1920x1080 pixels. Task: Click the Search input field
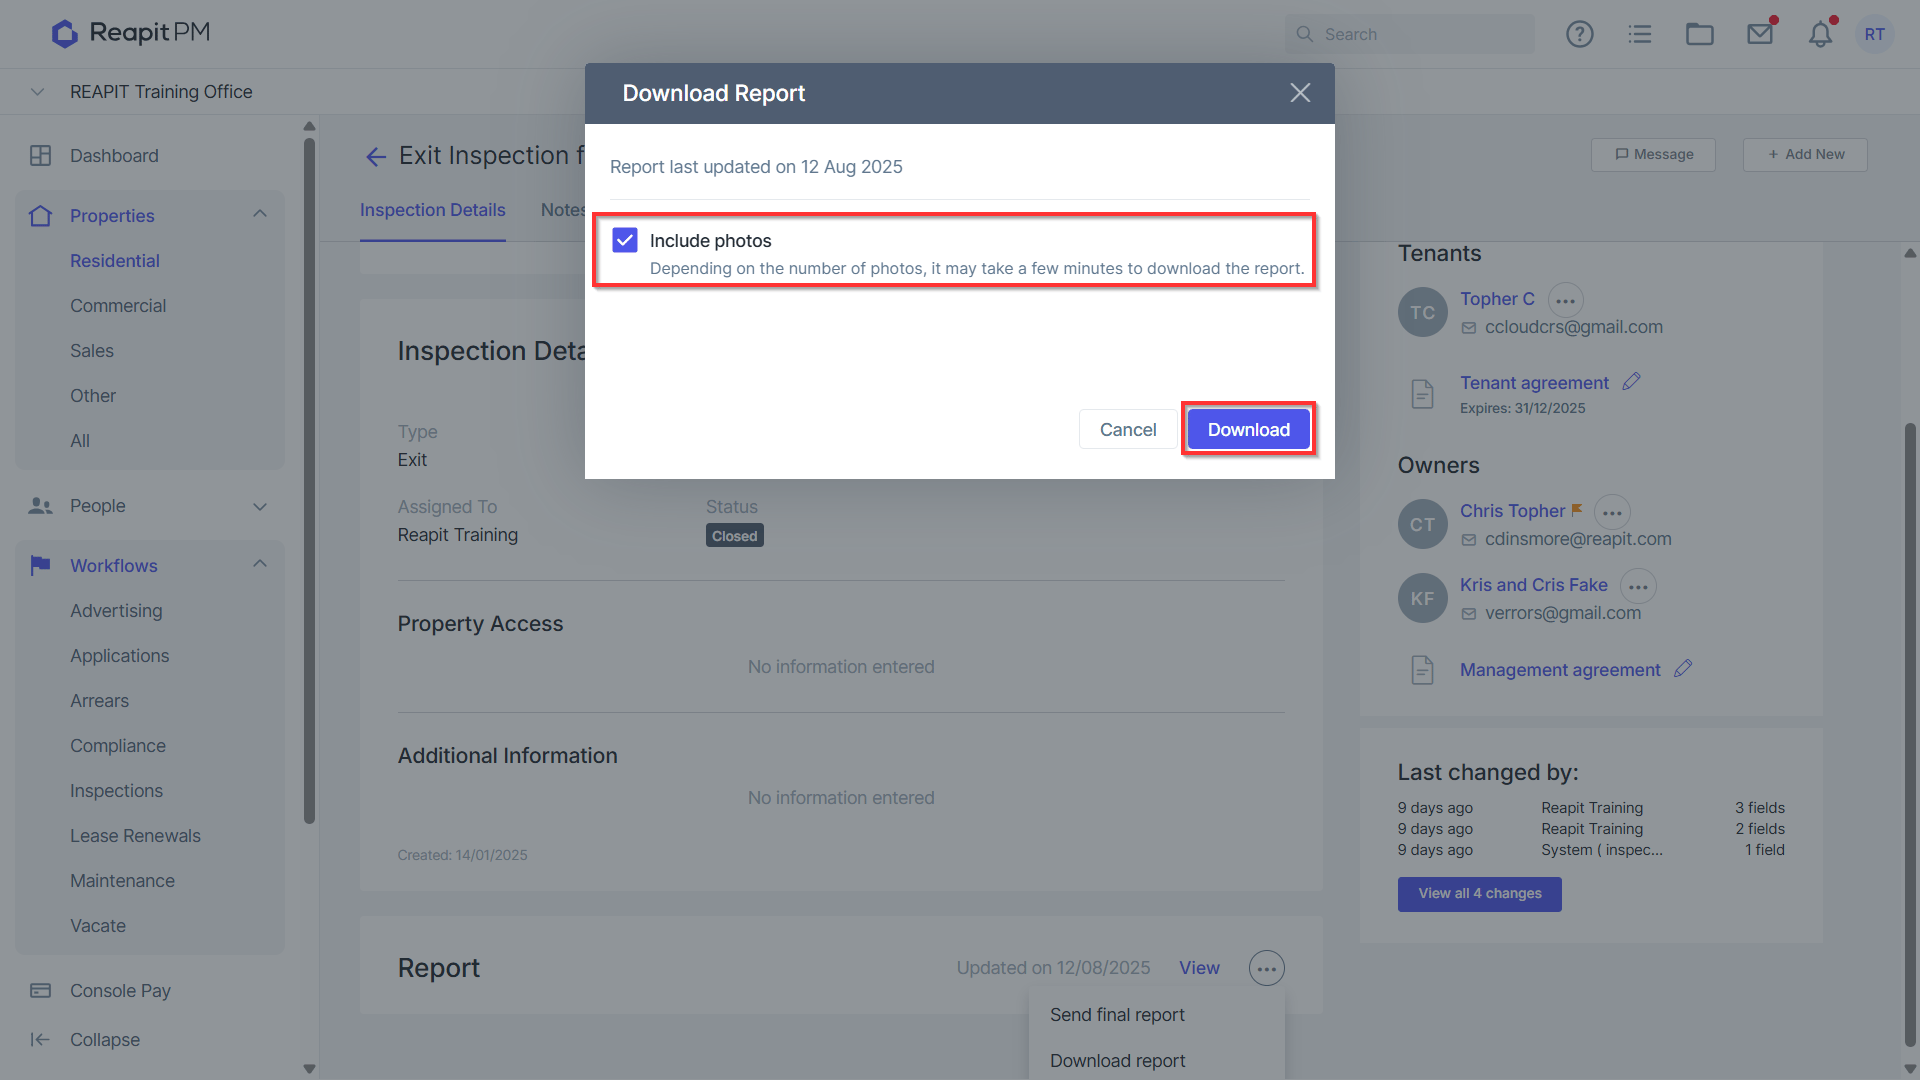(1409, 34)
